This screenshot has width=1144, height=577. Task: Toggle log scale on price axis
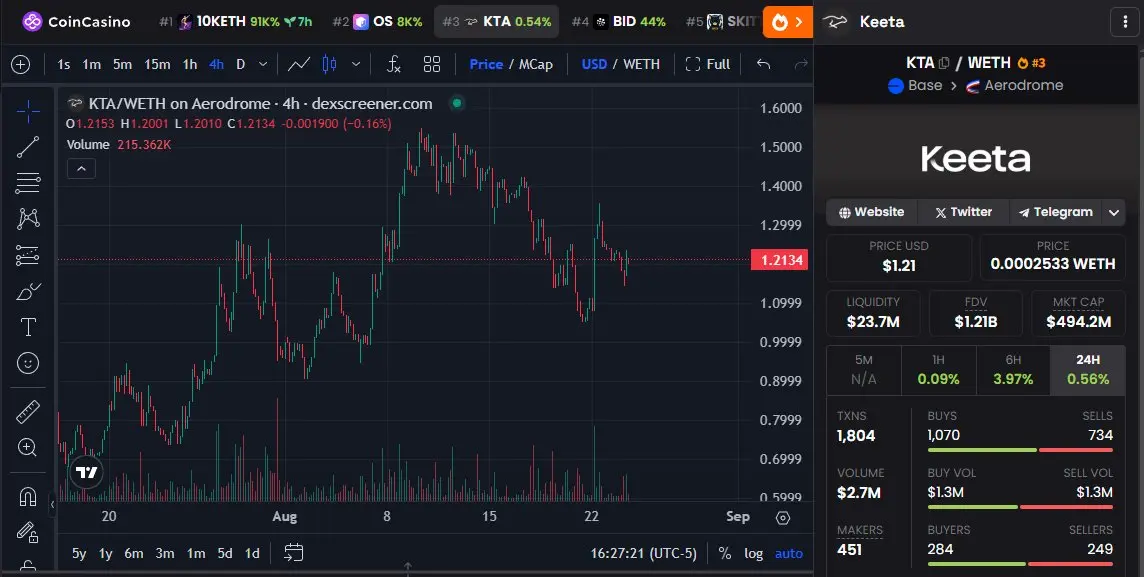tap(754, 554)
